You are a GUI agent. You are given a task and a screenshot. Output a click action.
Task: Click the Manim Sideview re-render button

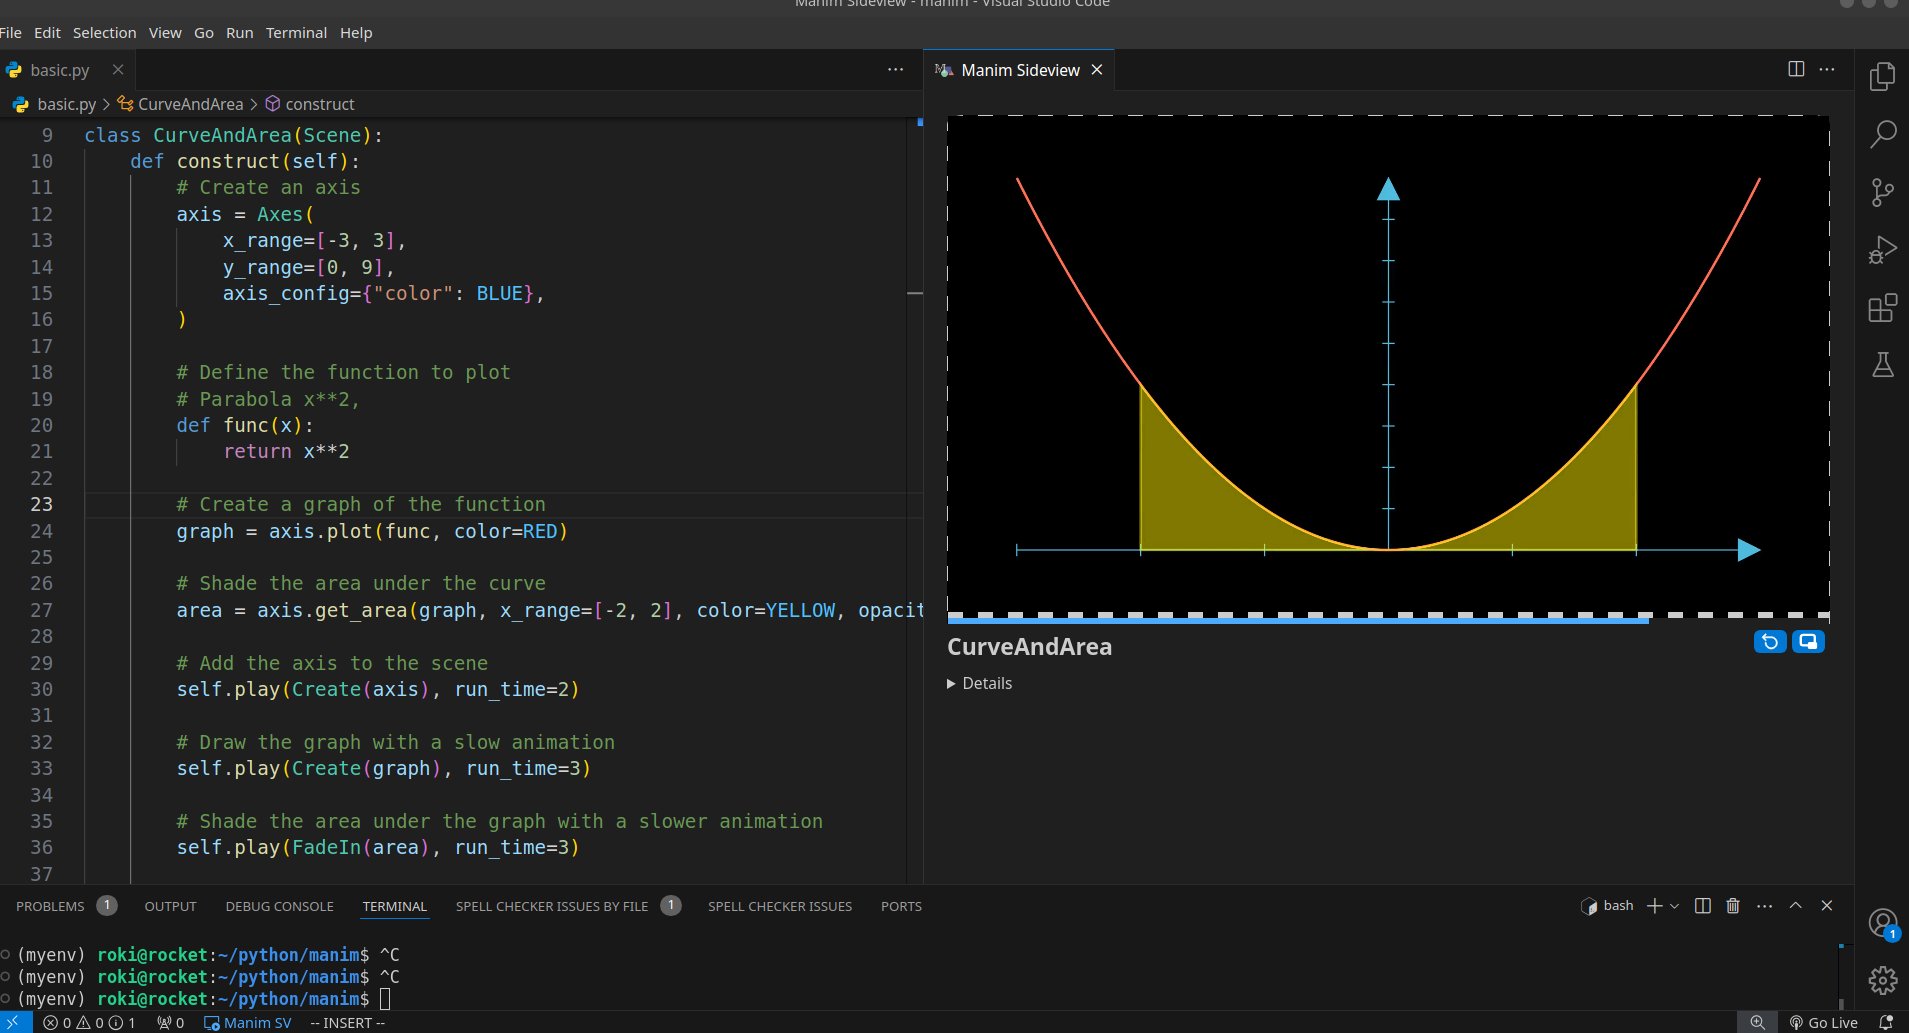point(1769,642)
